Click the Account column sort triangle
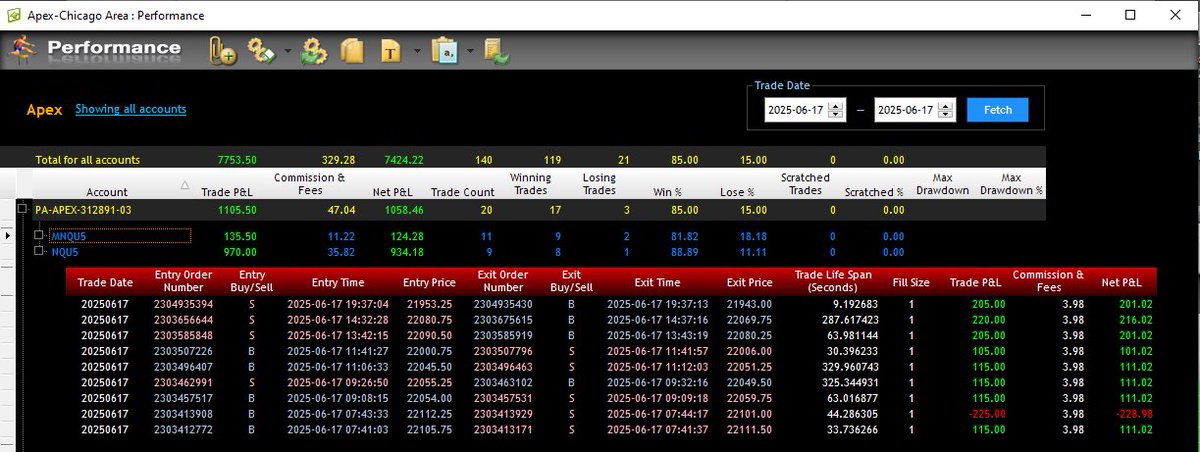Screen dimensions: 1200x452 (184, 185)
